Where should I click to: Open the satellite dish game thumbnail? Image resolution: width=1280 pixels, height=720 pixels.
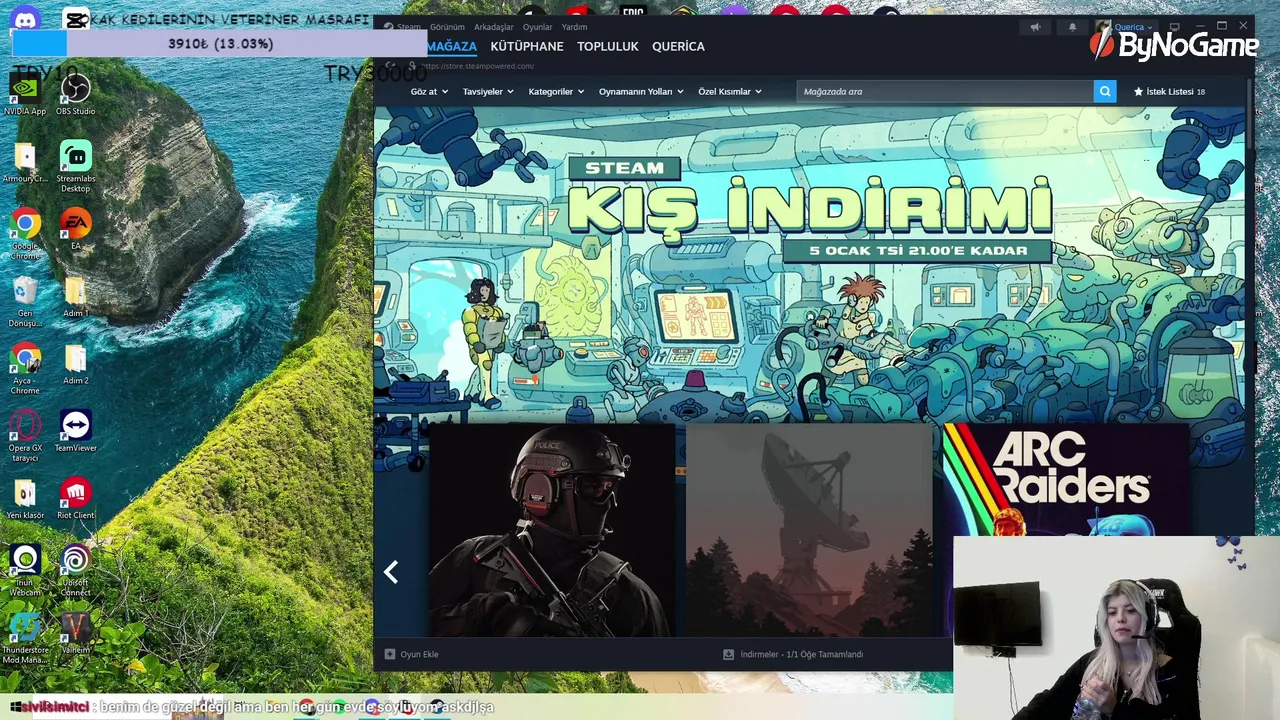(809, 530)
